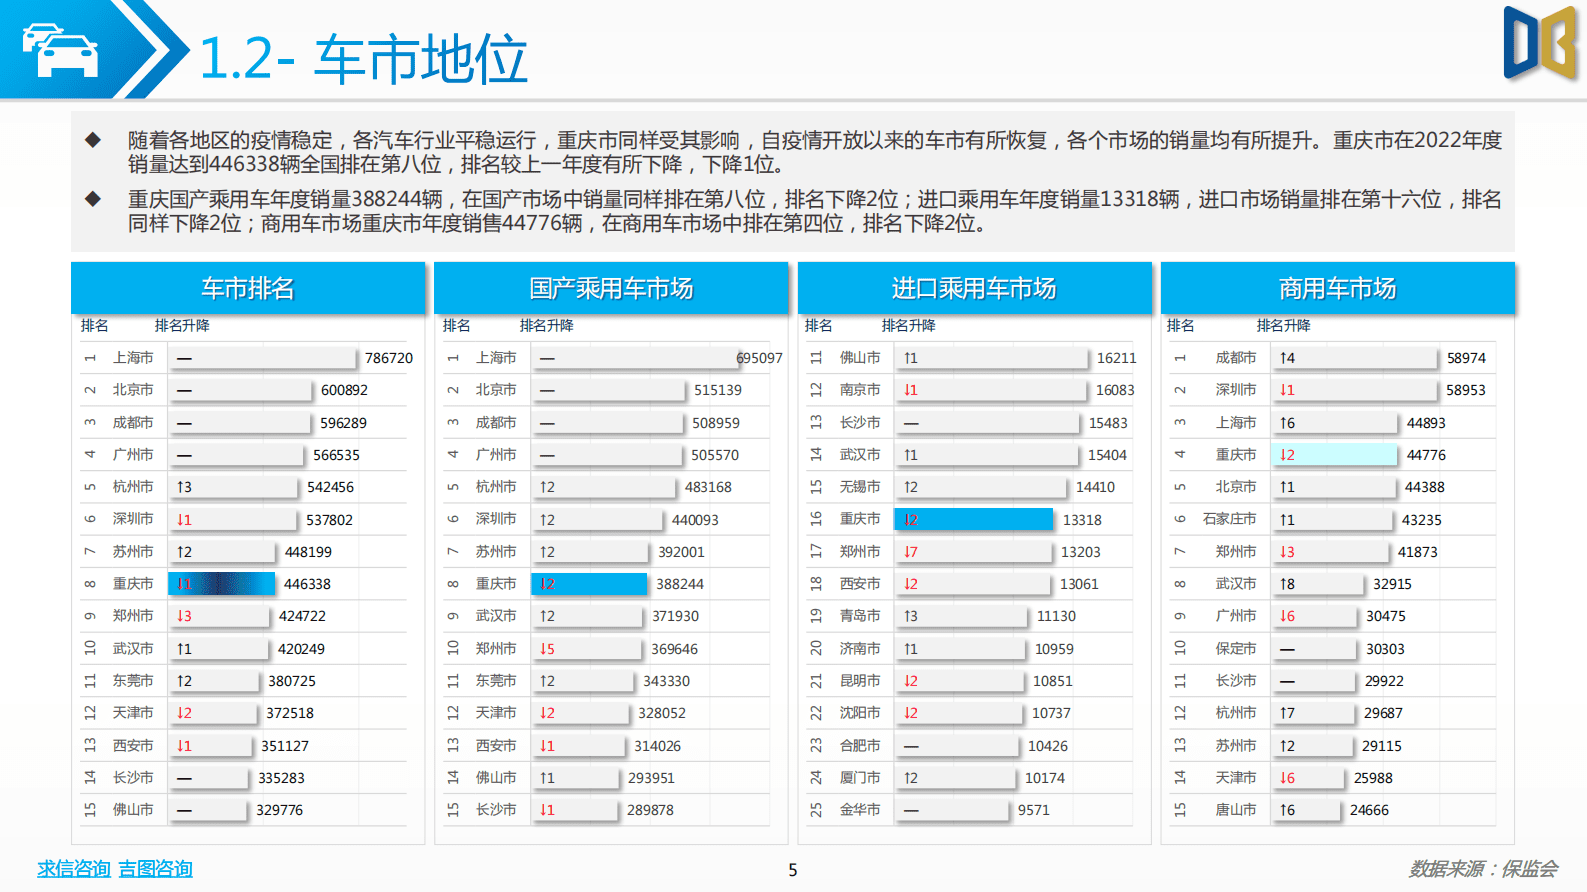Click the value 537802 for 深圳市
The width and height of the screenshot is (1587, 892).
(x=329, y=520)
